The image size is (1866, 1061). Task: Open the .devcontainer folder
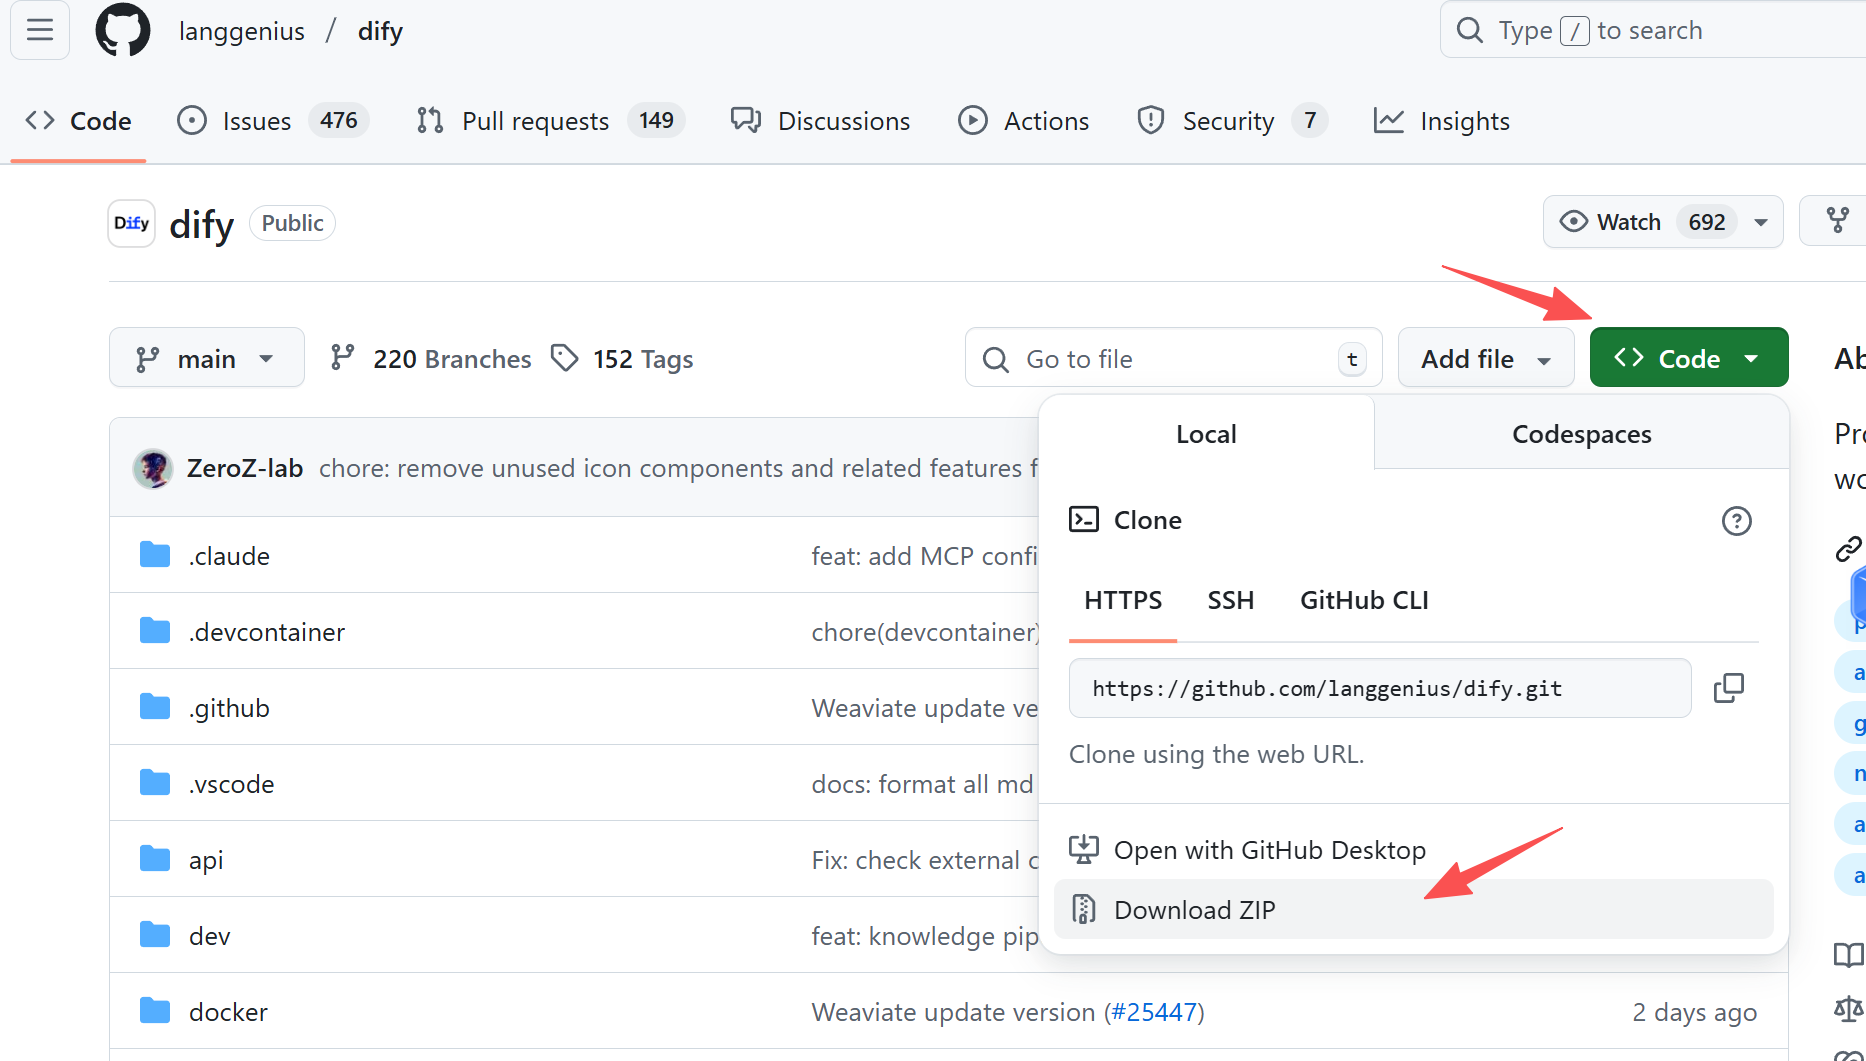[267, 632]
